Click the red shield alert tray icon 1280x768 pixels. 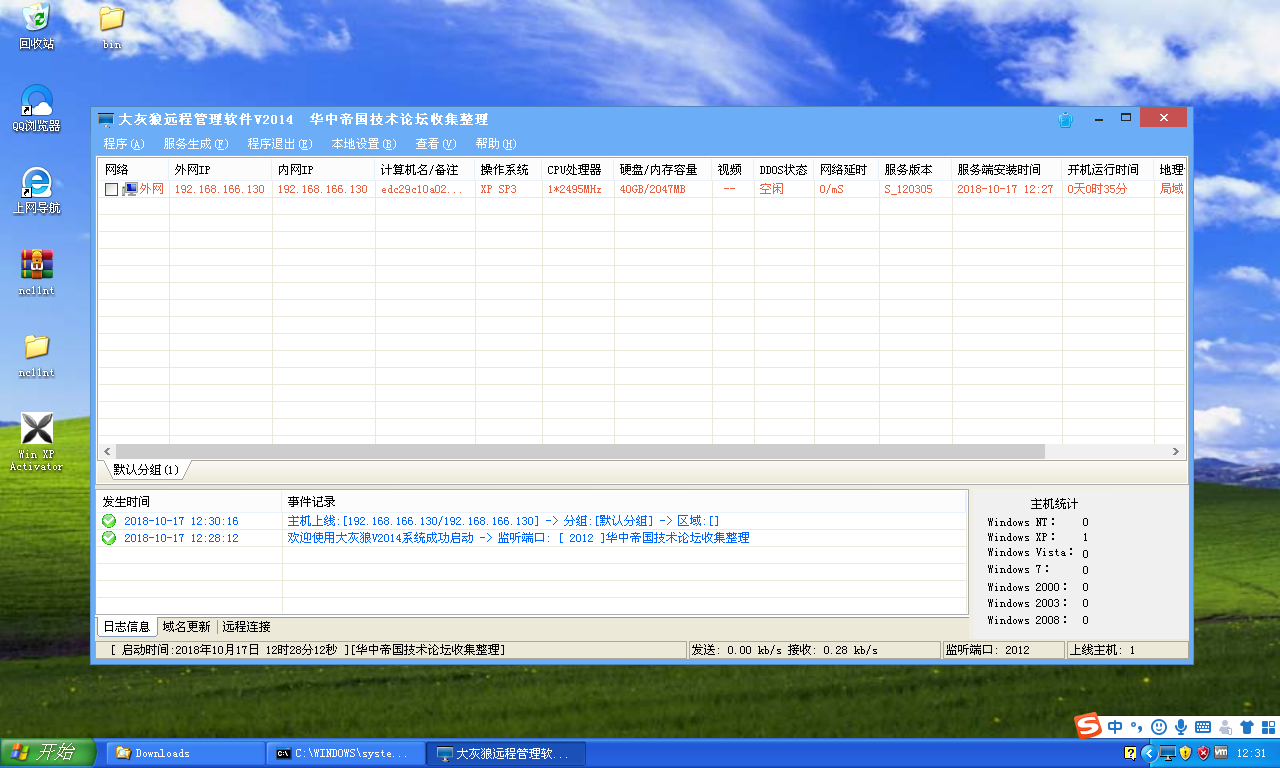click(x=1203, y=753)
